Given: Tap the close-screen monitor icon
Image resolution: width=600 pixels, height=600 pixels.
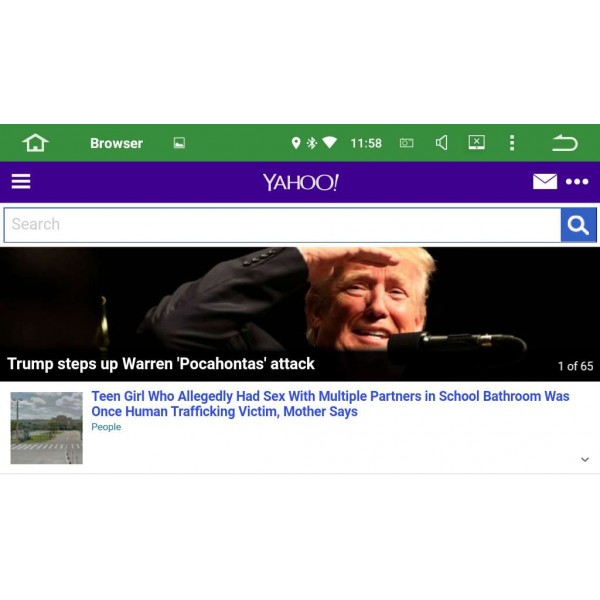Looking at the screenshot, I should click(x=477, y=142).
